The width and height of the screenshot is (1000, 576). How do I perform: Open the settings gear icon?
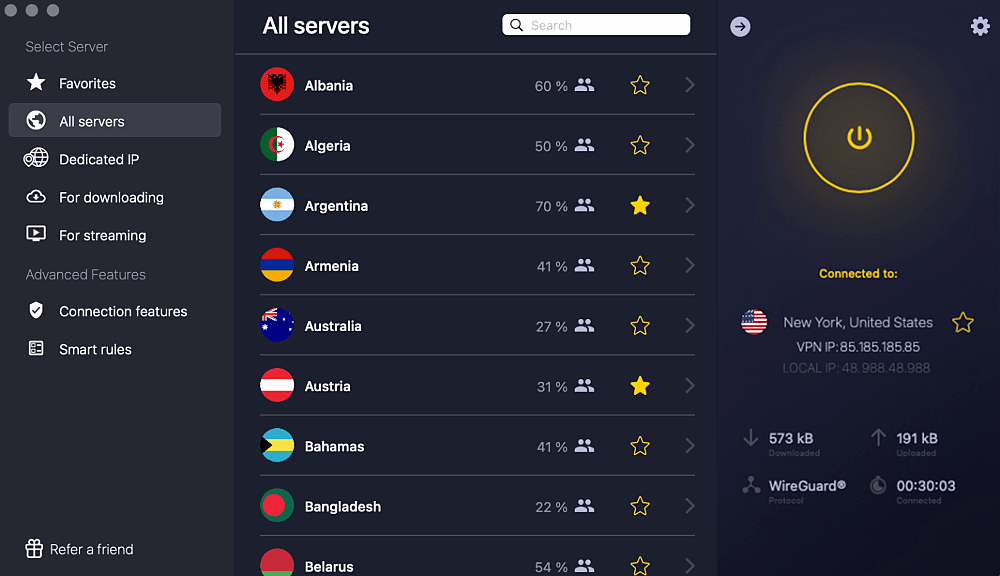pyautogui.click(x=980, y=26)
